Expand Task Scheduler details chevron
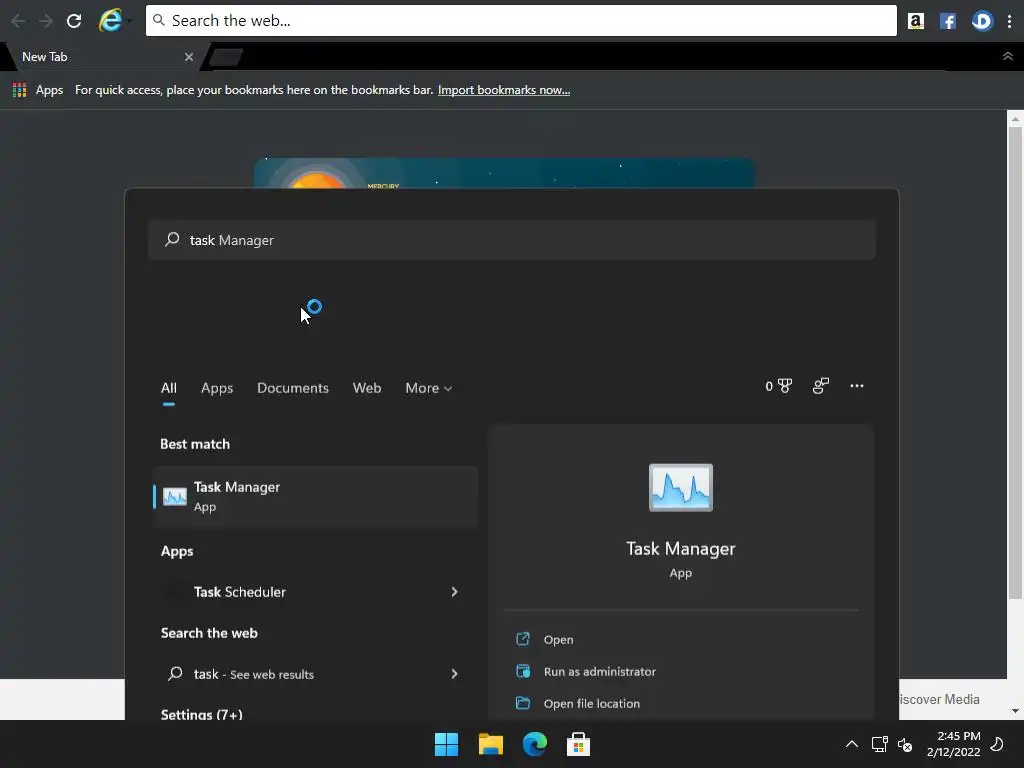This screenshot has height=768, width=1024. coord(455,592)
